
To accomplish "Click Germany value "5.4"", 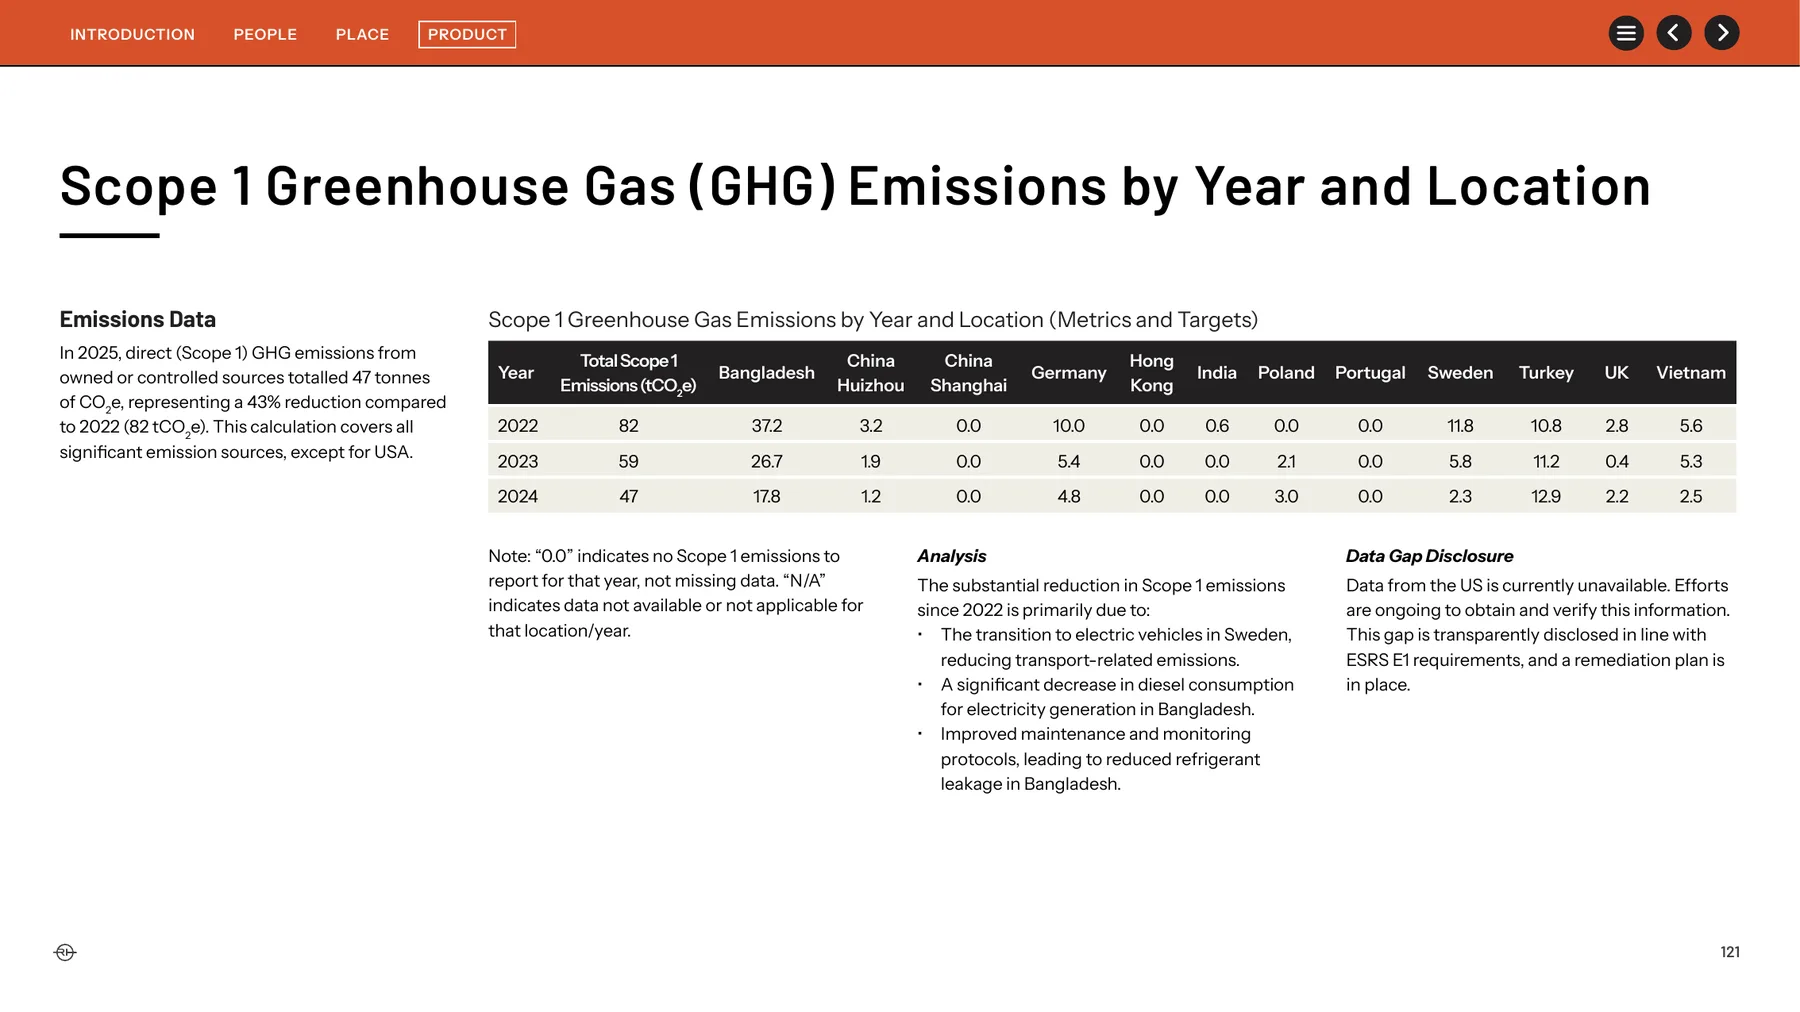I will 1069,462.
